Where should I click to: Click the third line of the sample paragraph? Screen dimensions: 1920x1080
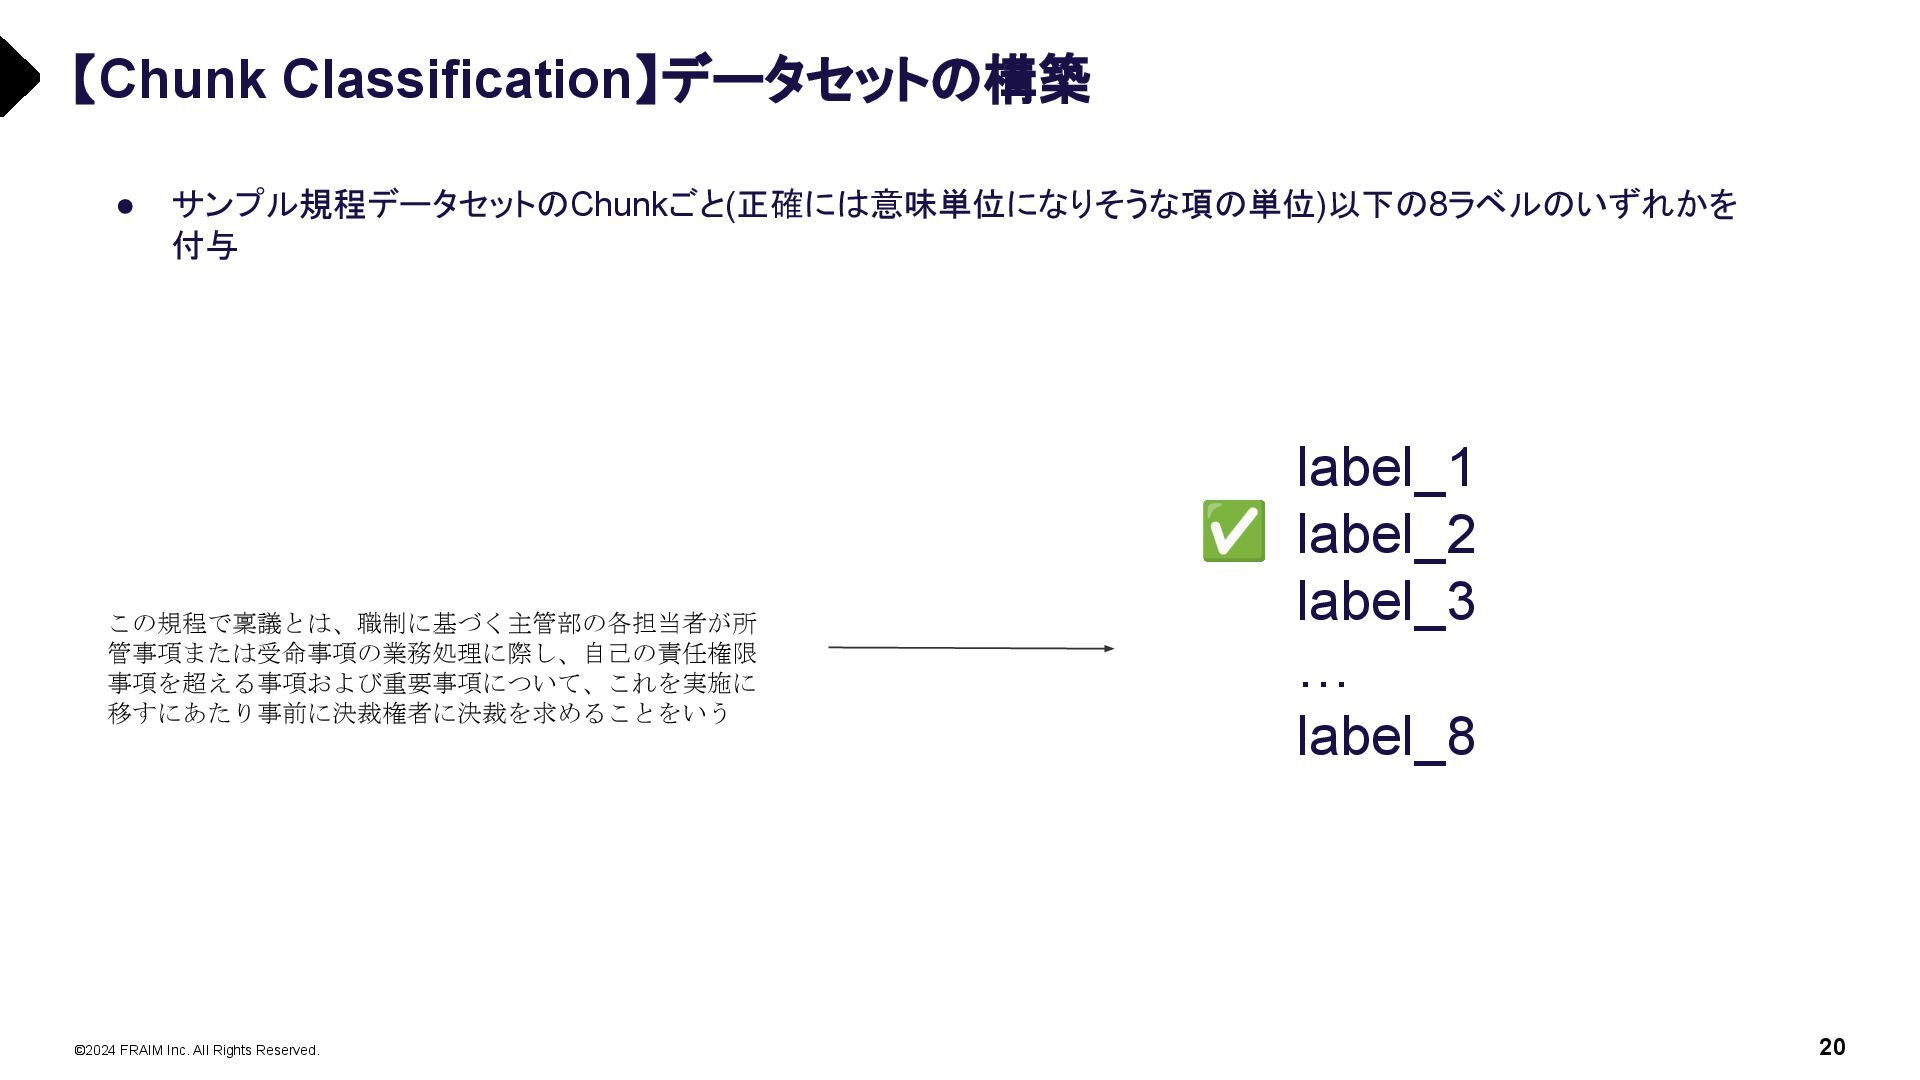[432, 683]
